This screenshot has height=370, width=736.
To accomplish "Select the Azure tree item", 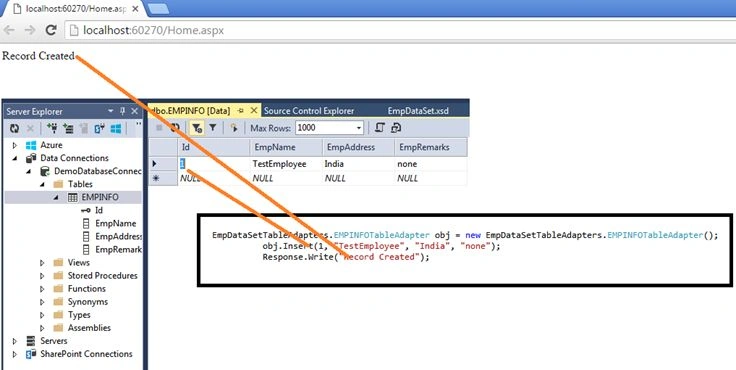I will (51, 145).
